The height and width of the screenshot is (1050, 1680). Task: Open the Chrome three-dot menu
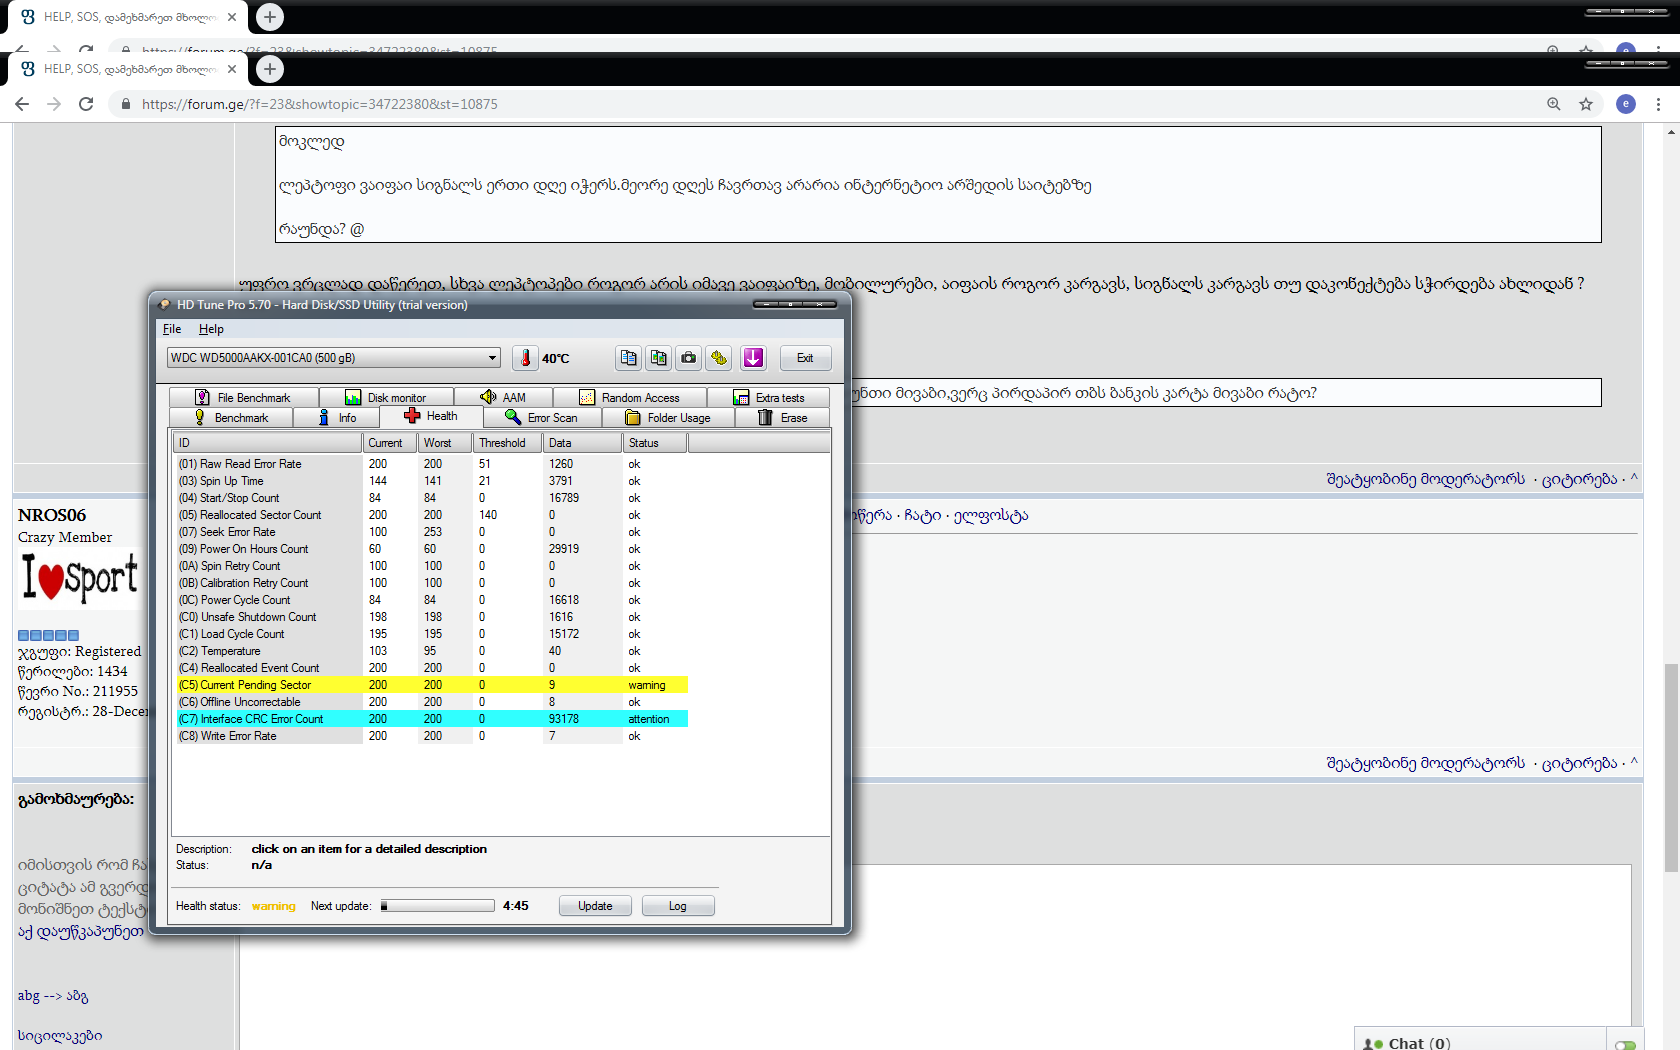(x=1658, y=104)
